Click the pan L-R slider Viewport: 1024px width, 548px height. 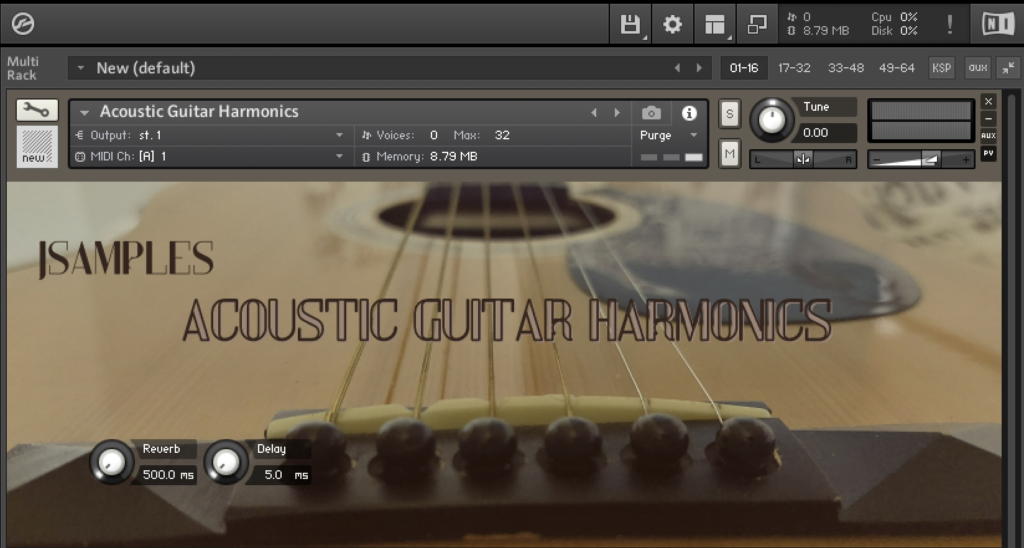click(x=803, y=159)
